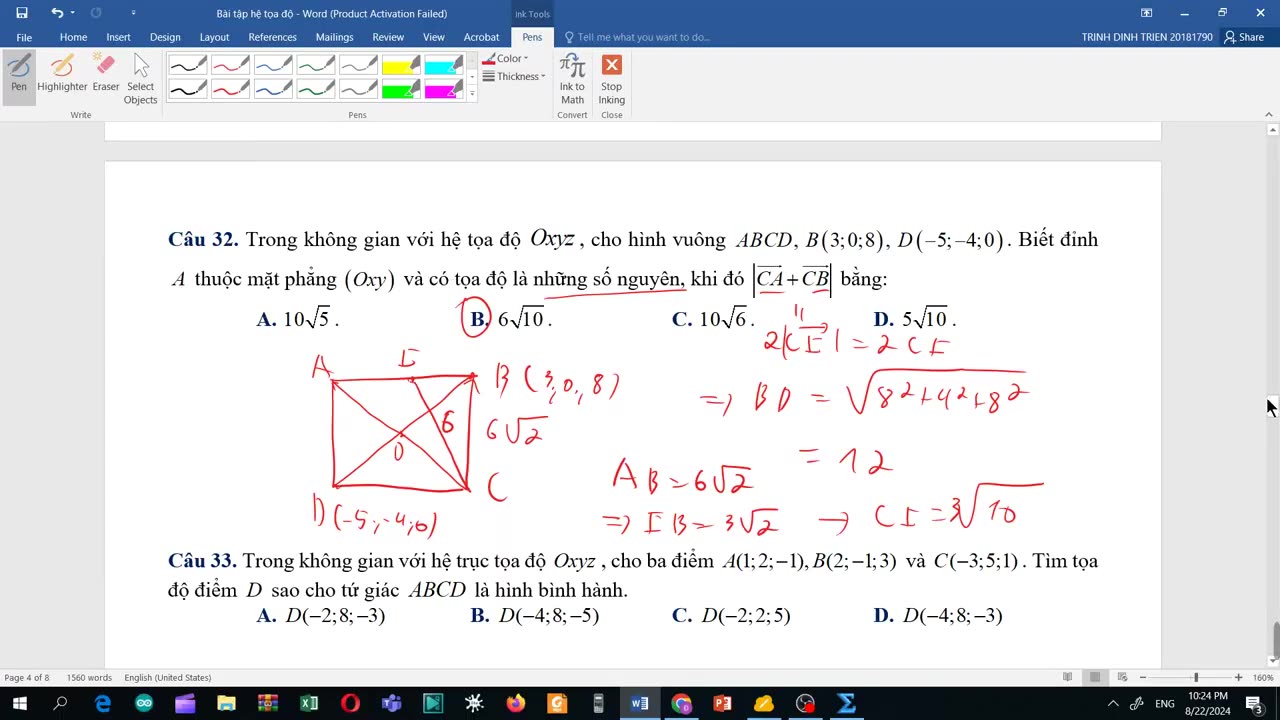Open the Review tab
This screenshot has width=1280, height=720.
[x=388, y=37]
